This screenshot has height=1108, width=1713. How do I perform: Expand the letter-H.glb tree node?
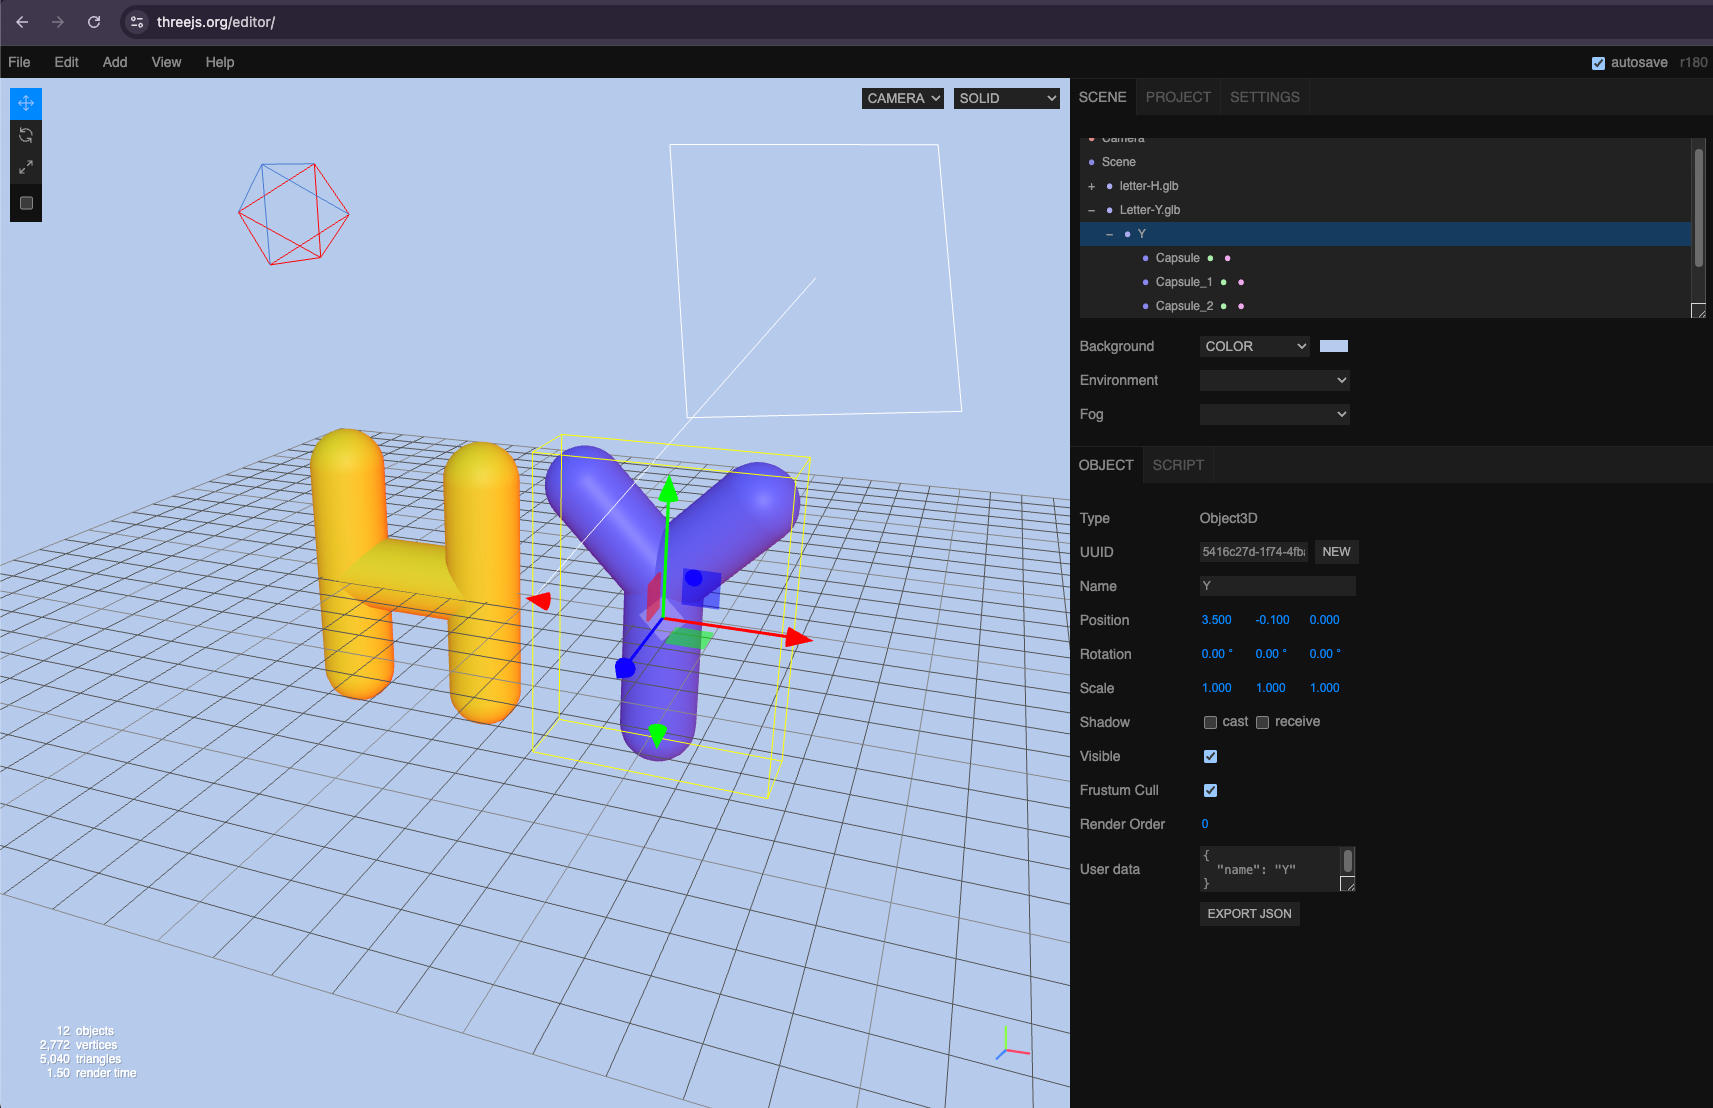pyautogui.click(x=1092, y=186)
